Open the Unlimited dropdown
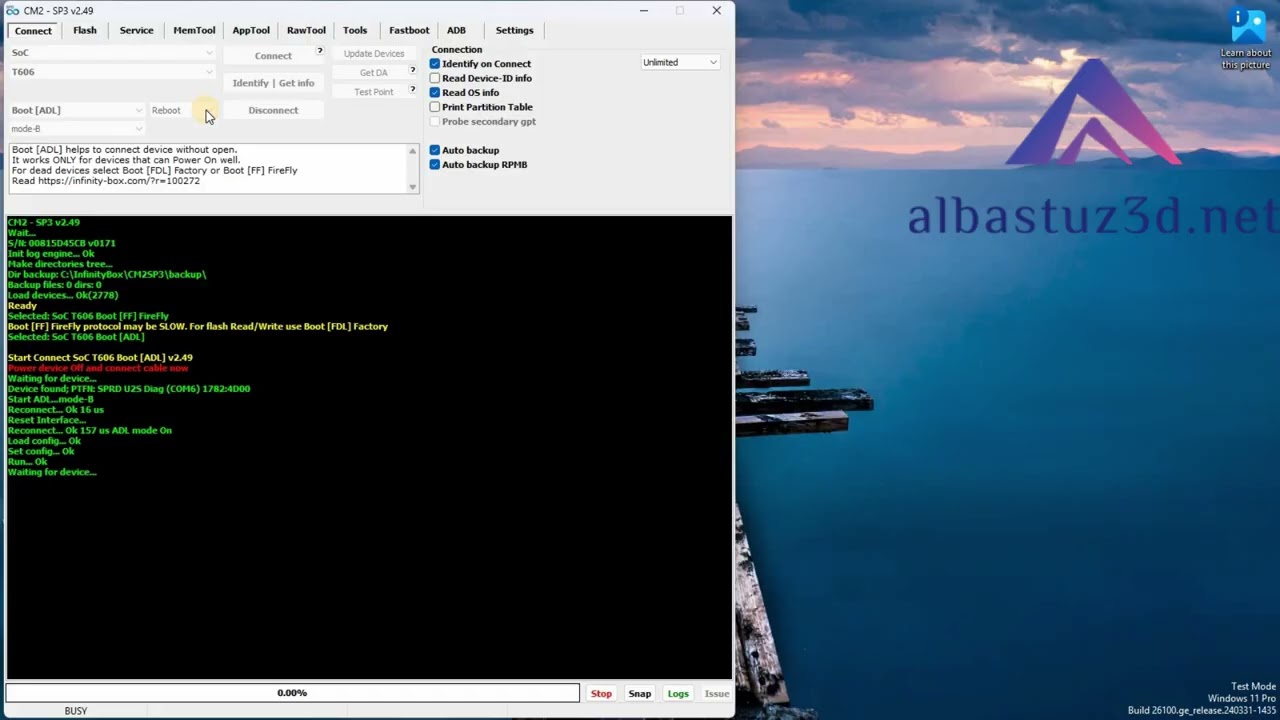 680,62
